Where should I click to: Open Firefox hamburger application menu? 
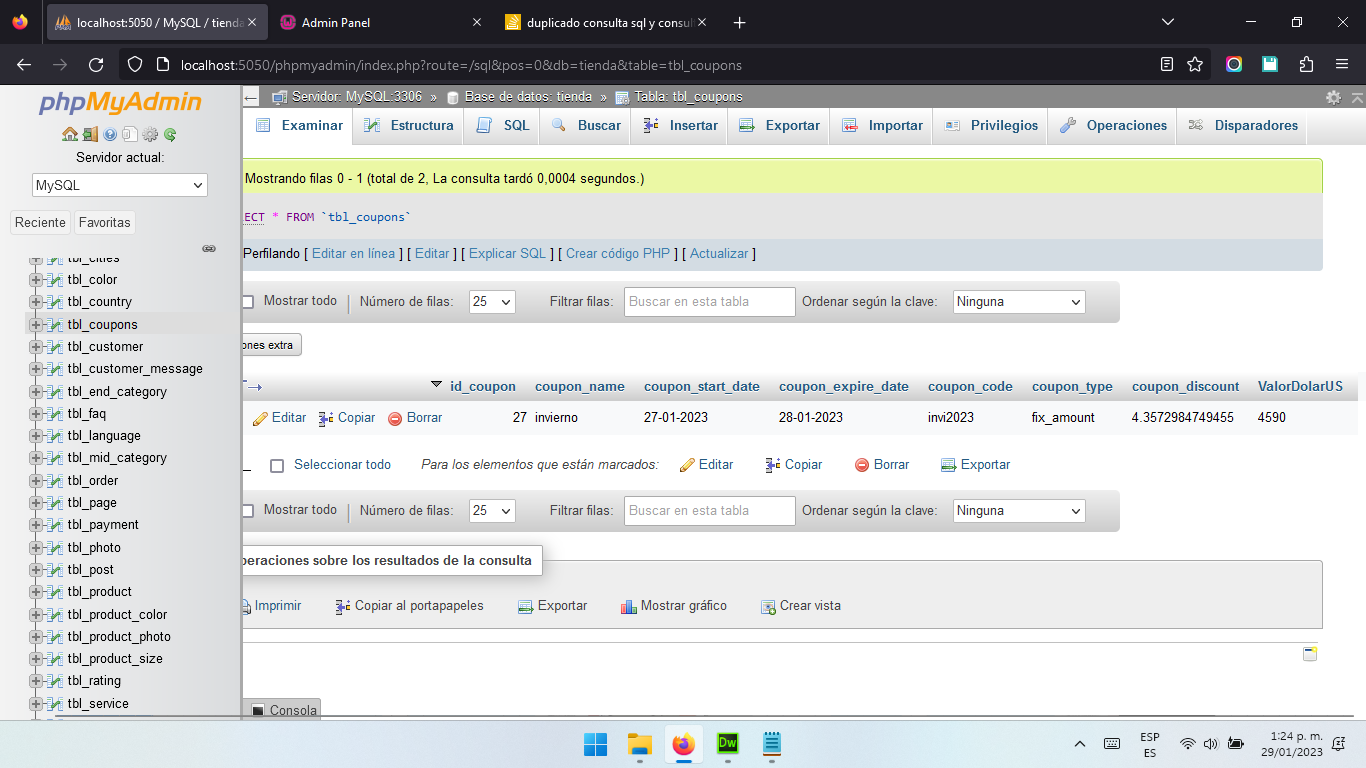(1342, 64)
